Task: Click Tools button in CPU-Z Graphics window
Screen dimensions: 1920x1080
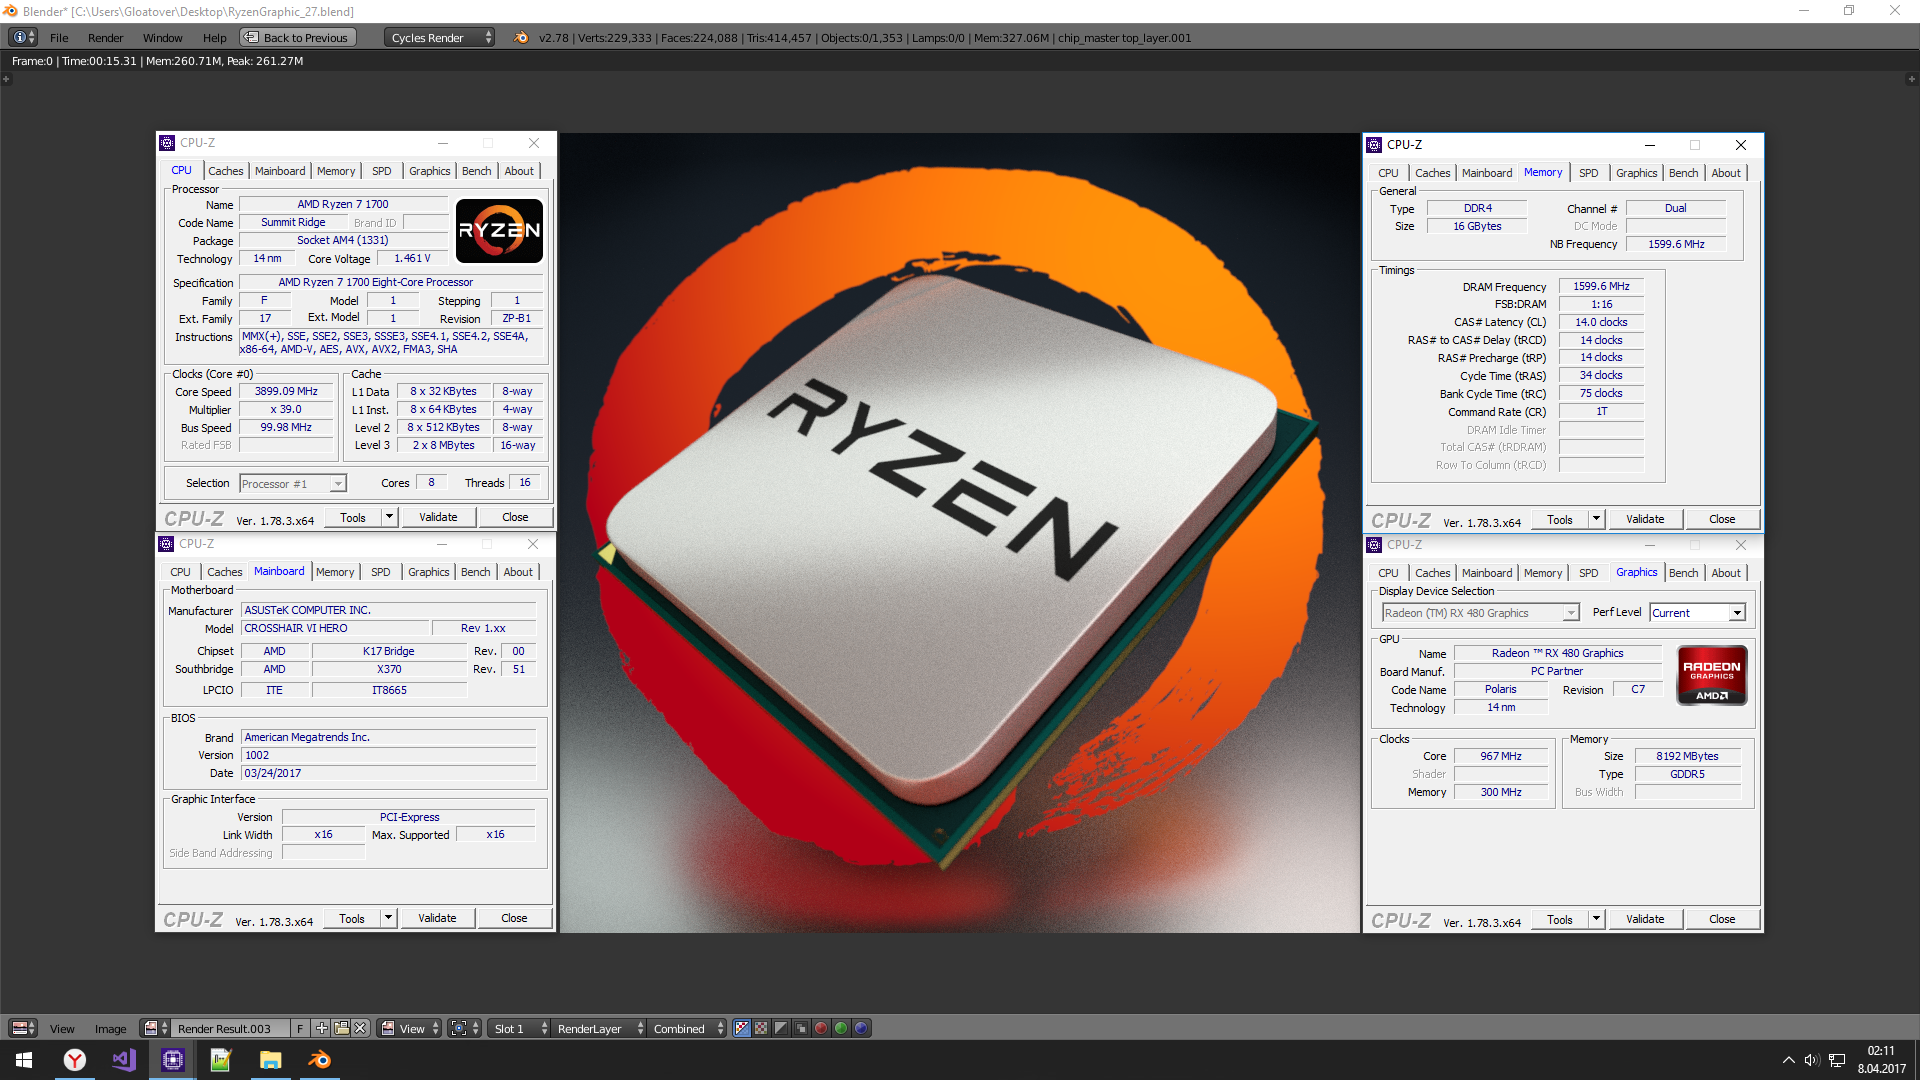Action: coord(1559,920)
